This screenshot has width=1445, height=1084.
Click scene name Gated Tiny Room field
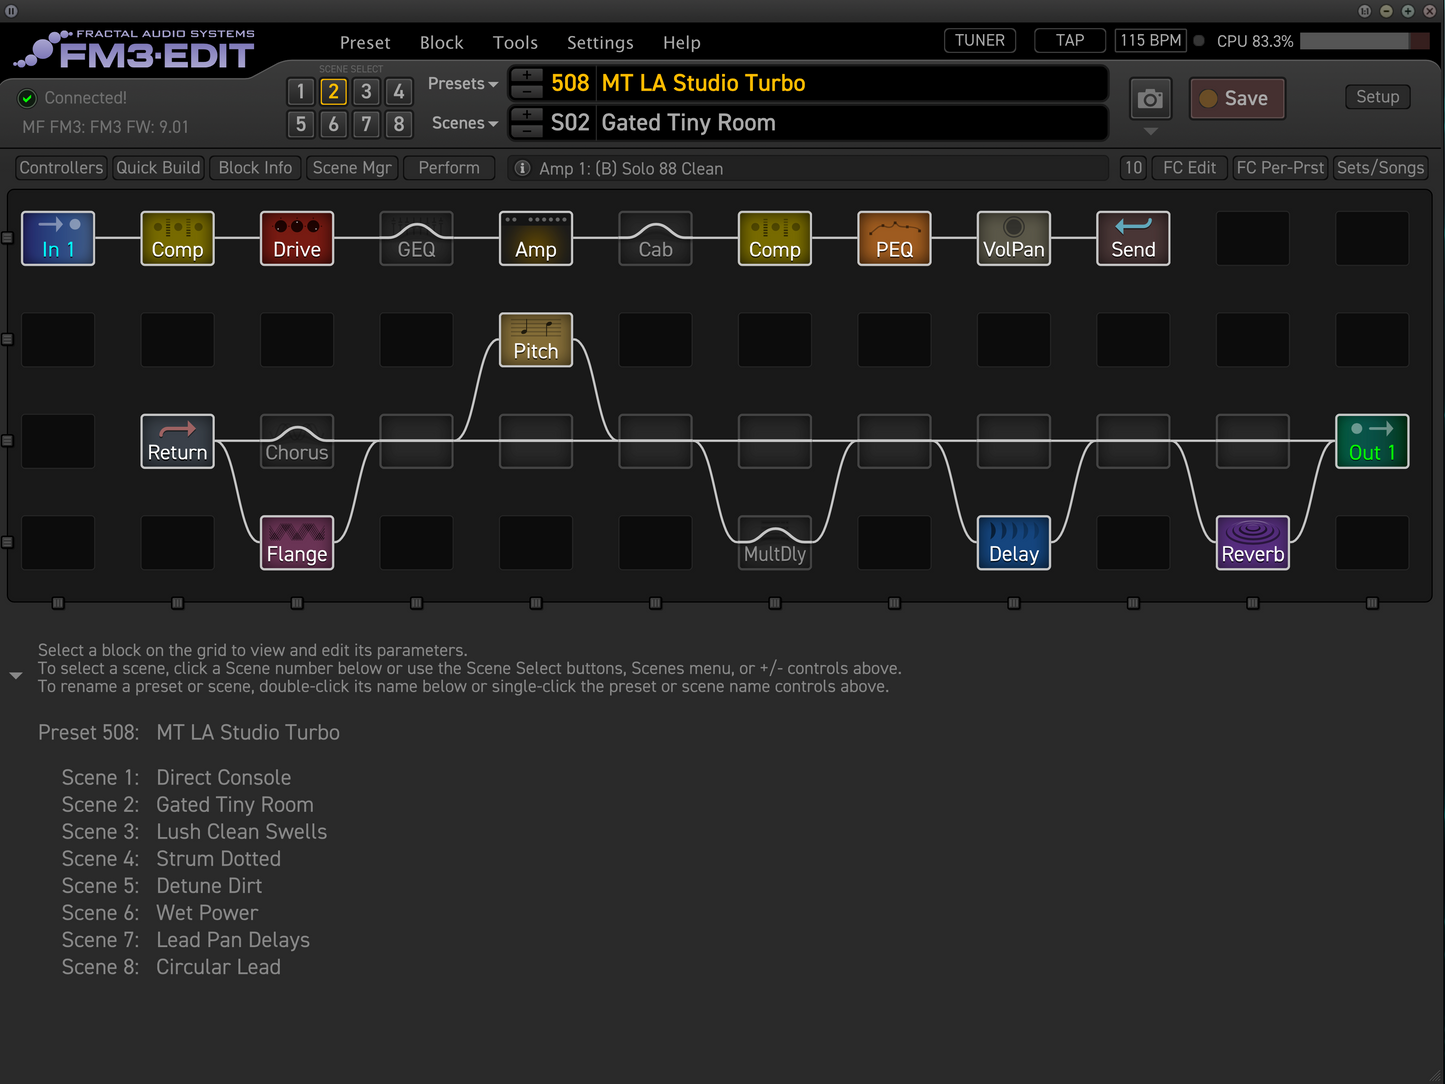[x=851, y=123]
